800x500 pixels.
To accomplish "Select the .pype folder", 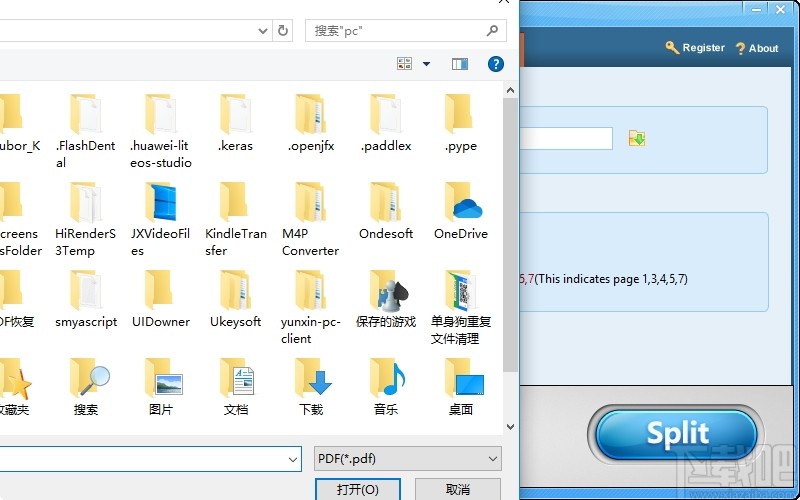I will pyautogui.click(x=461, y=123).
